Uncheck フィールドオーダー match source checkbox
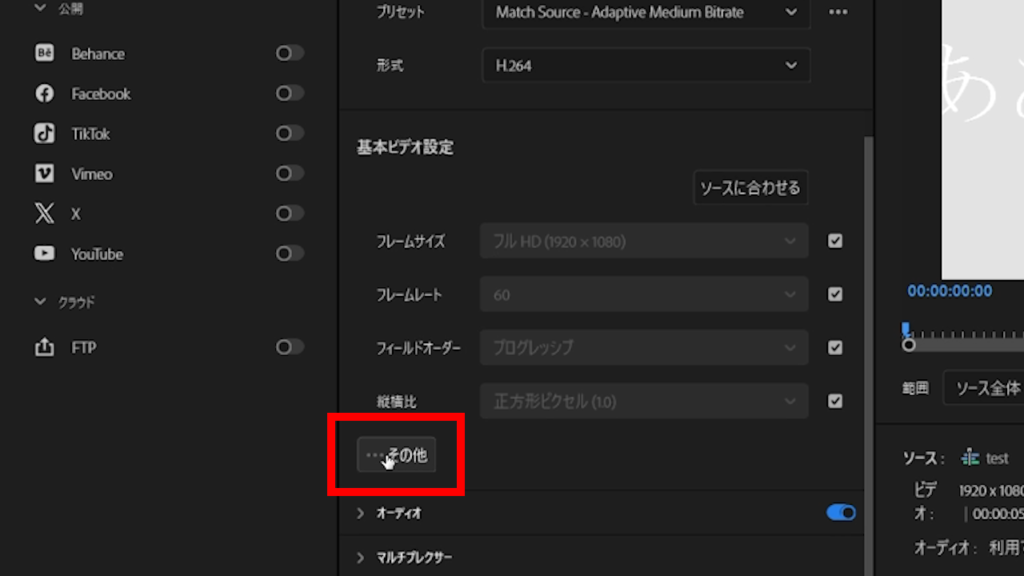 click(x=835, y=347)
